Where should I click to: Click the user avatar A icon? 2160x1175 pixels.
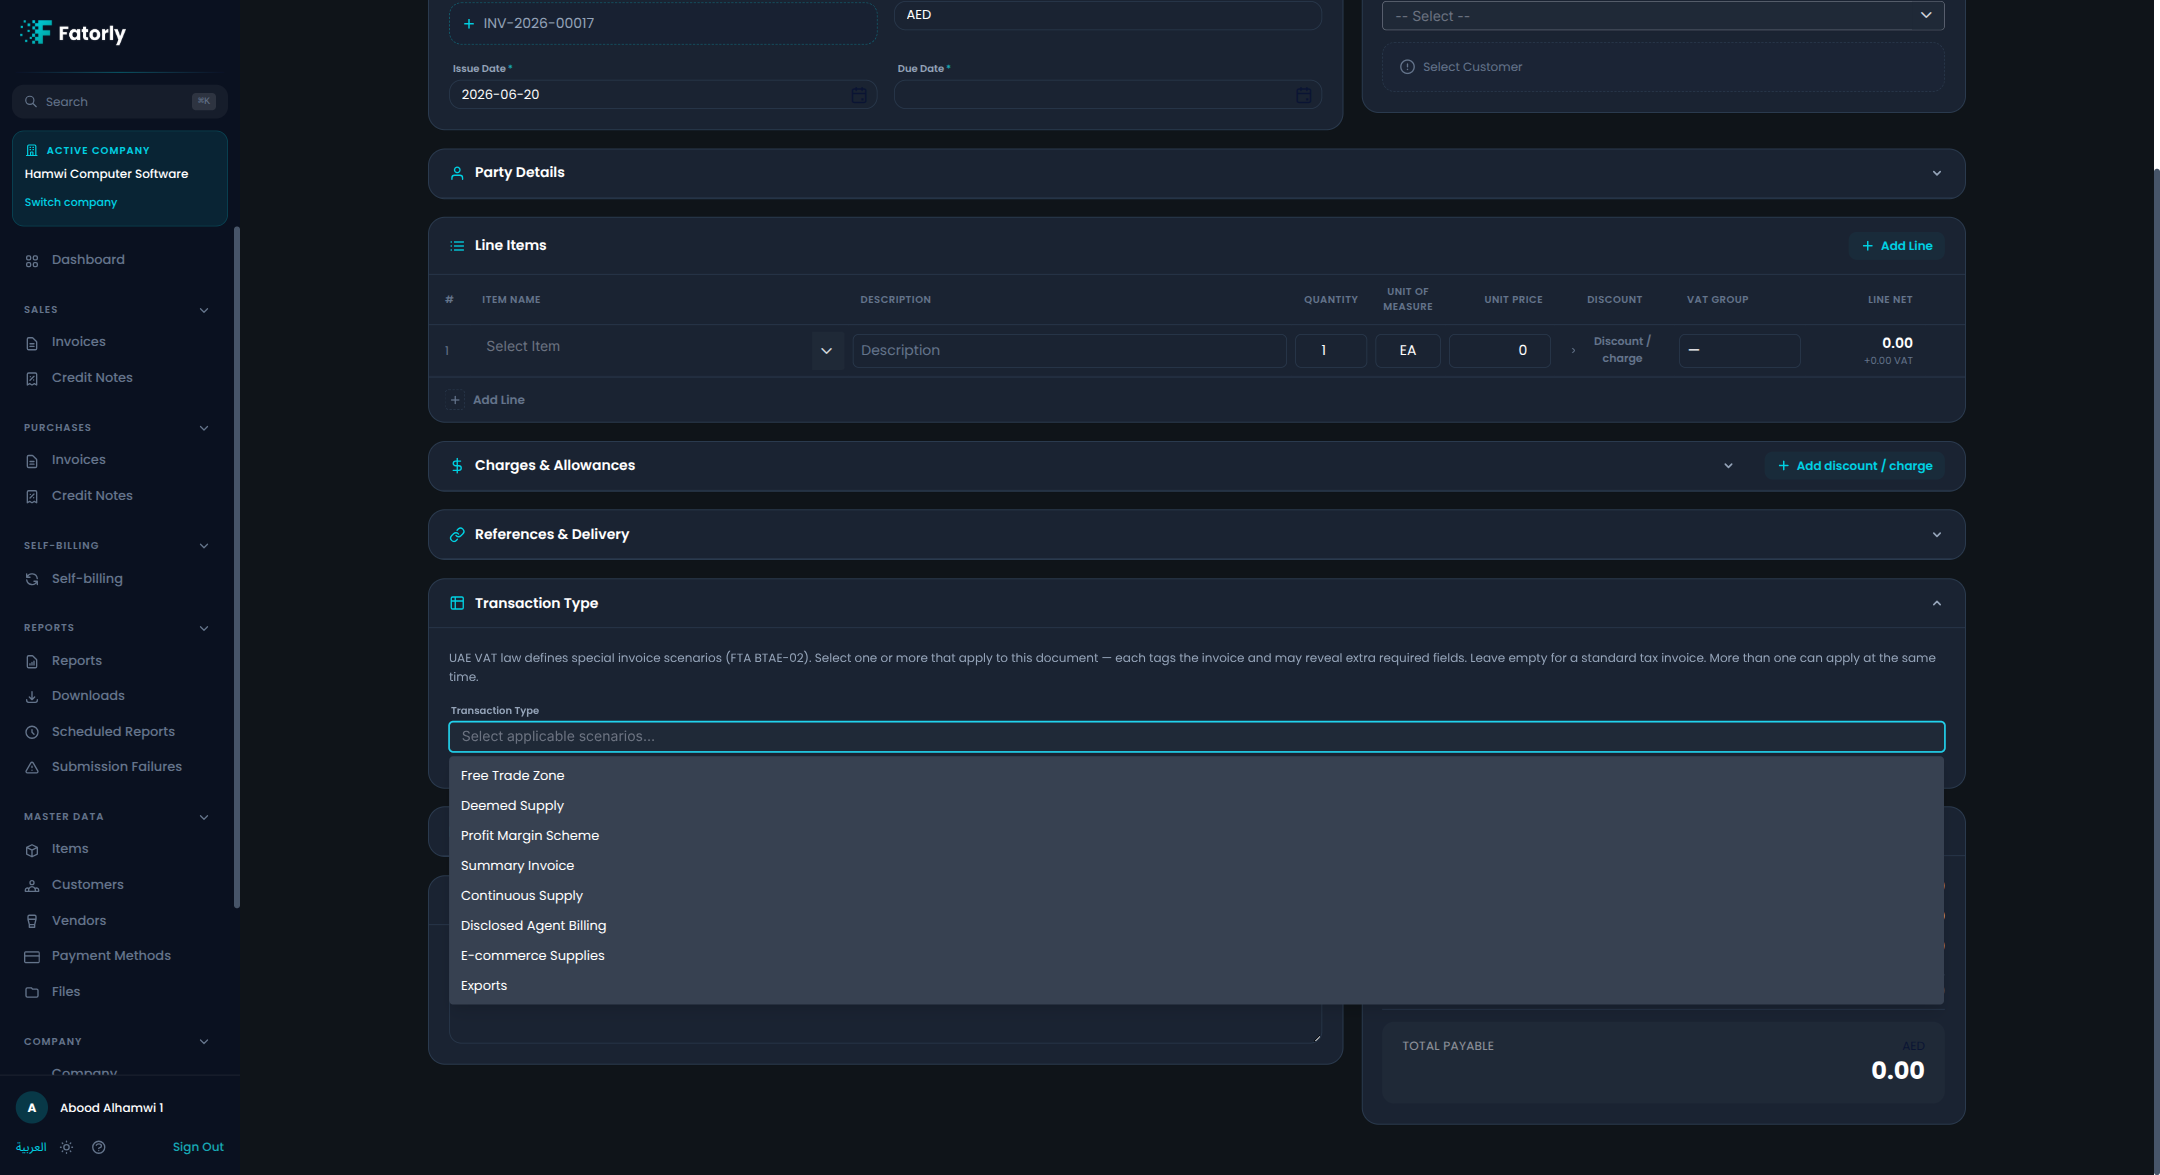32,1107
